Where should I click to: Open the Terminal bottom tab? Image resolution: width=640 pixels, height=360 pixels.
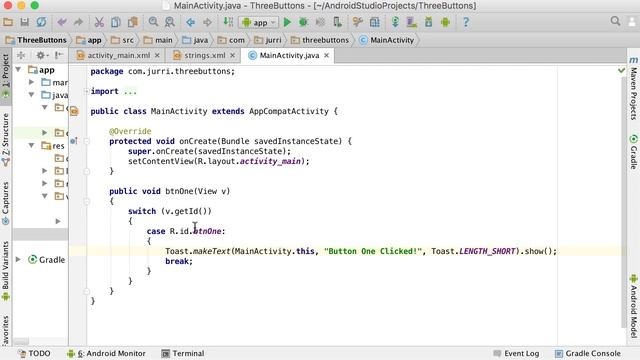183,353
